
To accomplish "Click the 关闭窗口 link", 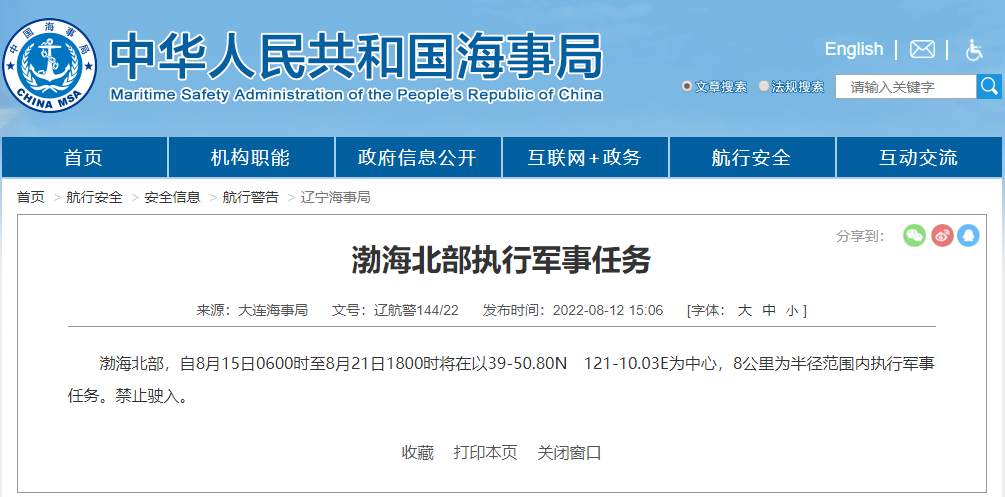I will click(569, 453).
